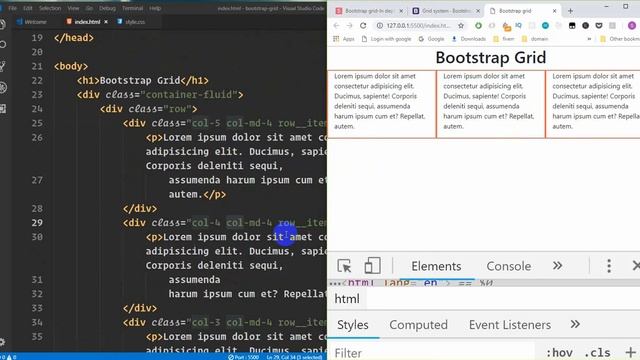Open Login with google bookmark
The image size is (640, 360).
(387, 39)
